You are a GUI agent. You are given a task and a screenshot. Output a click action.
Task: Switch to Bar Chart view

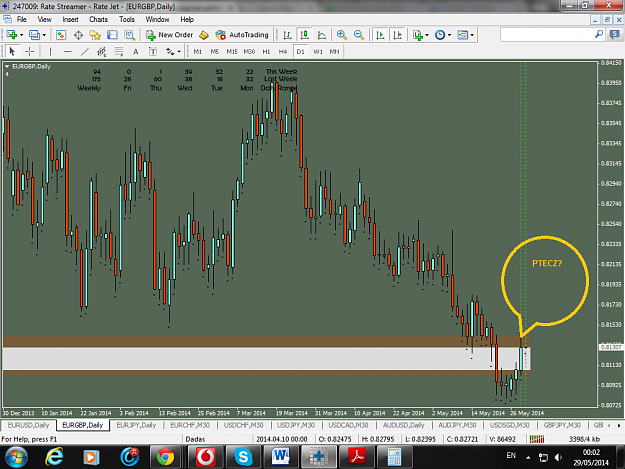[287, 35]
